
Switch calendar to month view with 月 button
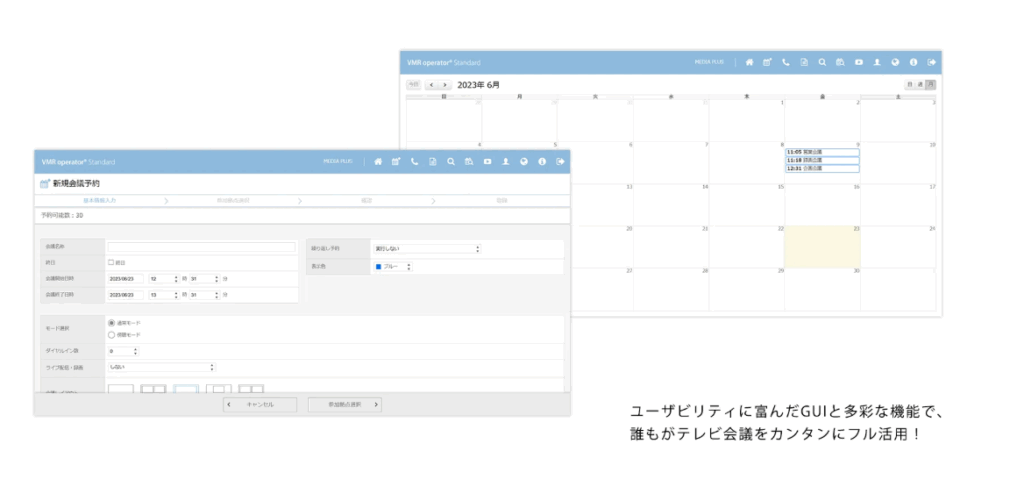[930, 85]
